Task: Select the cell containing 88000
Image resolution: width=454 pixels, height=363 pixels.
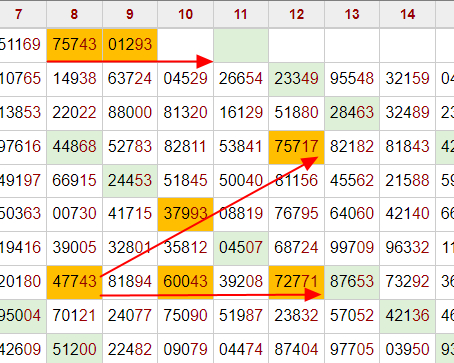Action: pyautogui.click(x=130, y=113)
